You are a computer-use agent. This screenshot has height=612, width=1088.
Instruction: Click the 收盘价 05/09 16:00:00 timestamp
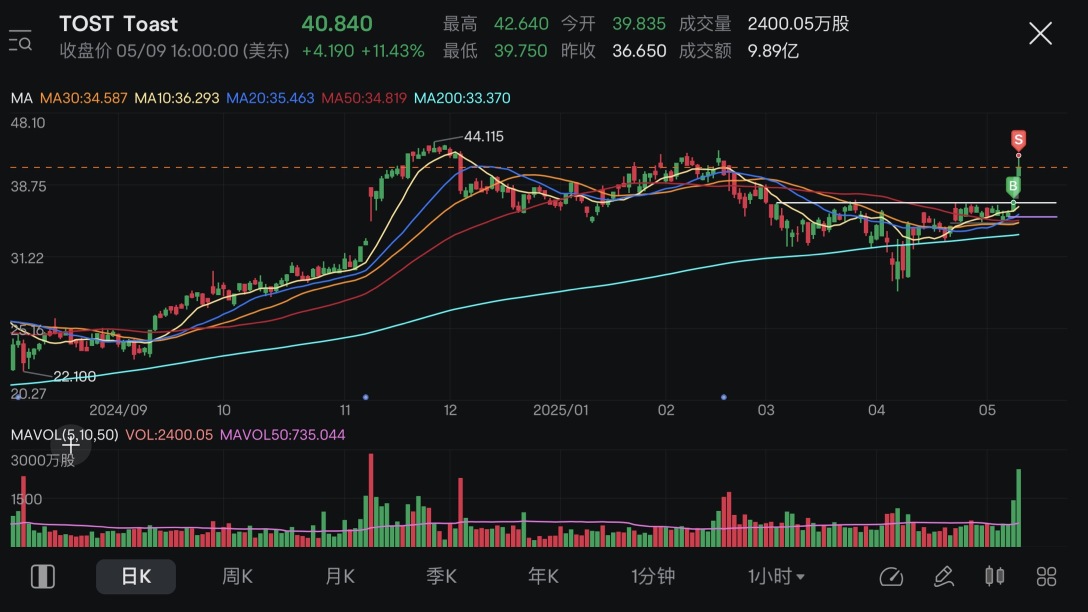173,51
